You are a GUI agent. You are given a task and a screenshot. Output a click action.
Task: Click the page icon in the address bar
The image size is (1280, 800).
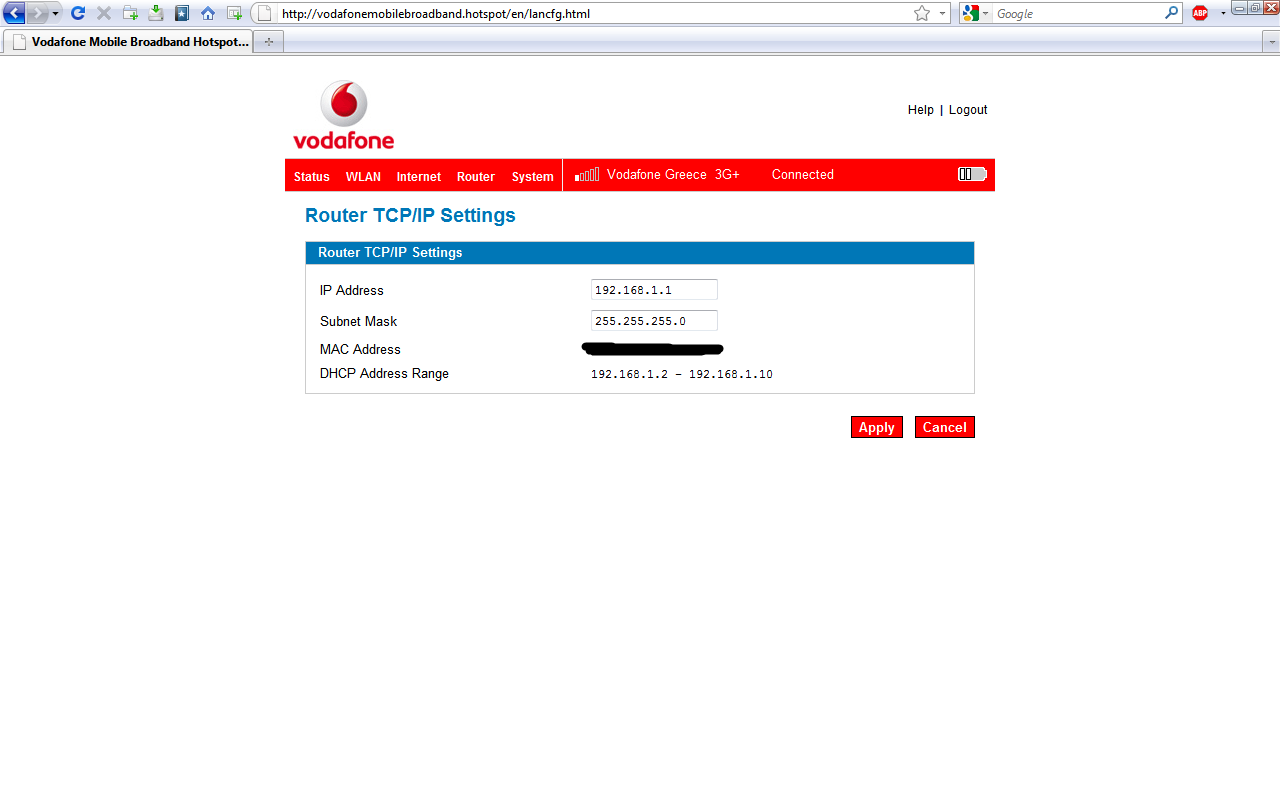pyautogui.click(x=265, y=14)
